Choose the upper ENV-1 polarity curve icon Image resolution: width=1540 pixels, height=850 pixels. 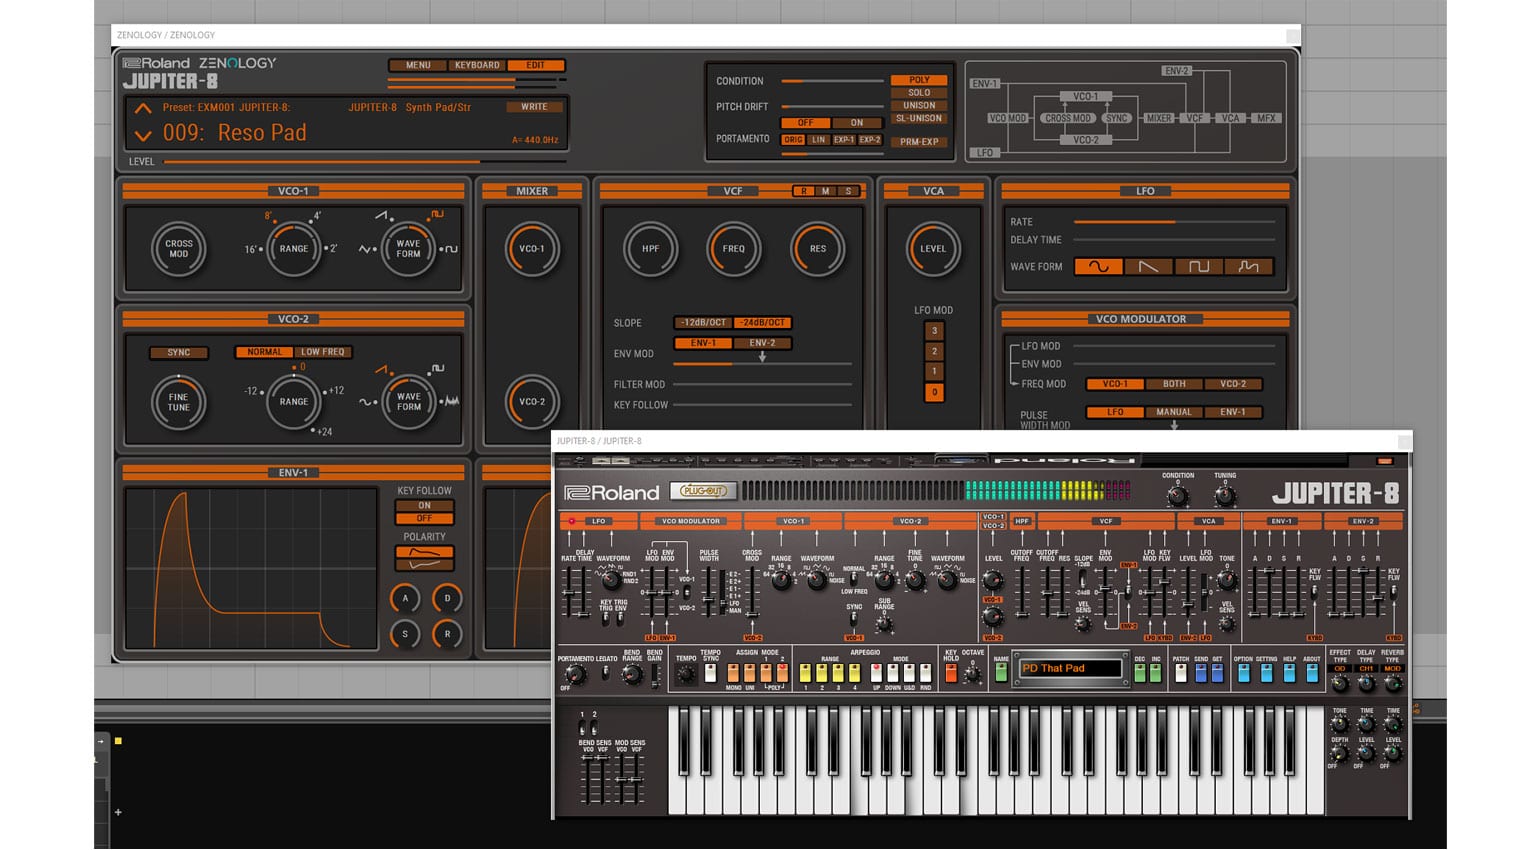click(424, 552)
